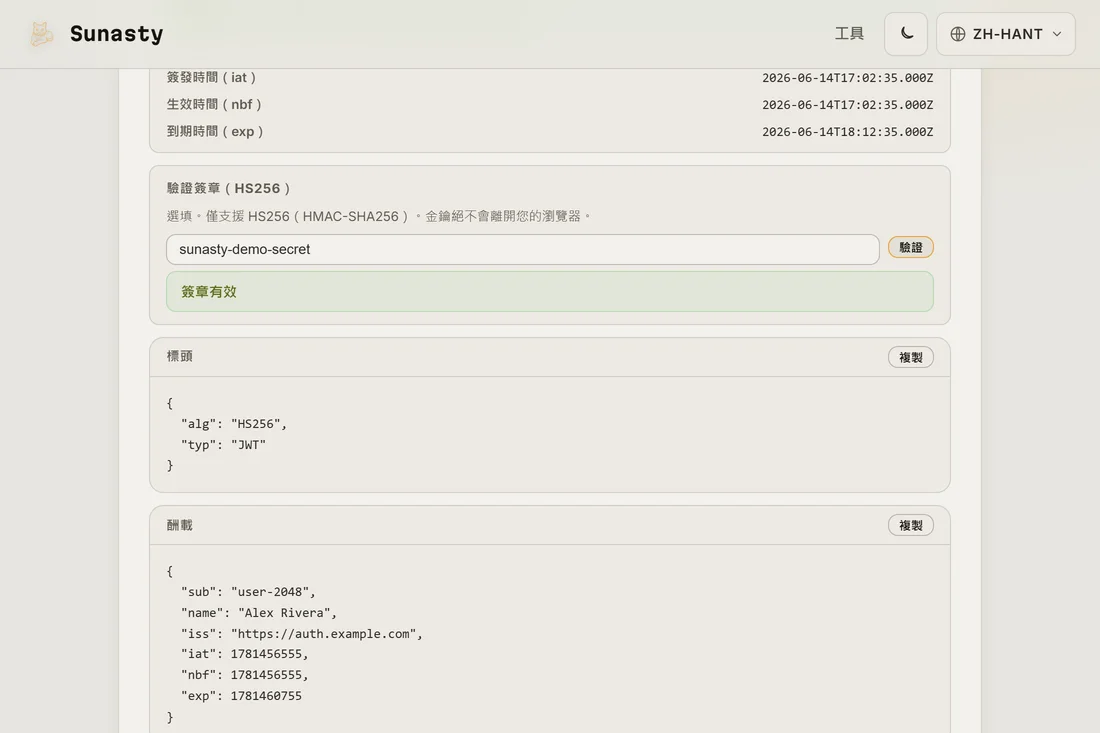Viewport: 1100px width, 733px height.
Task: Copy the 標頭 header section with 複製
Action: 910,357
